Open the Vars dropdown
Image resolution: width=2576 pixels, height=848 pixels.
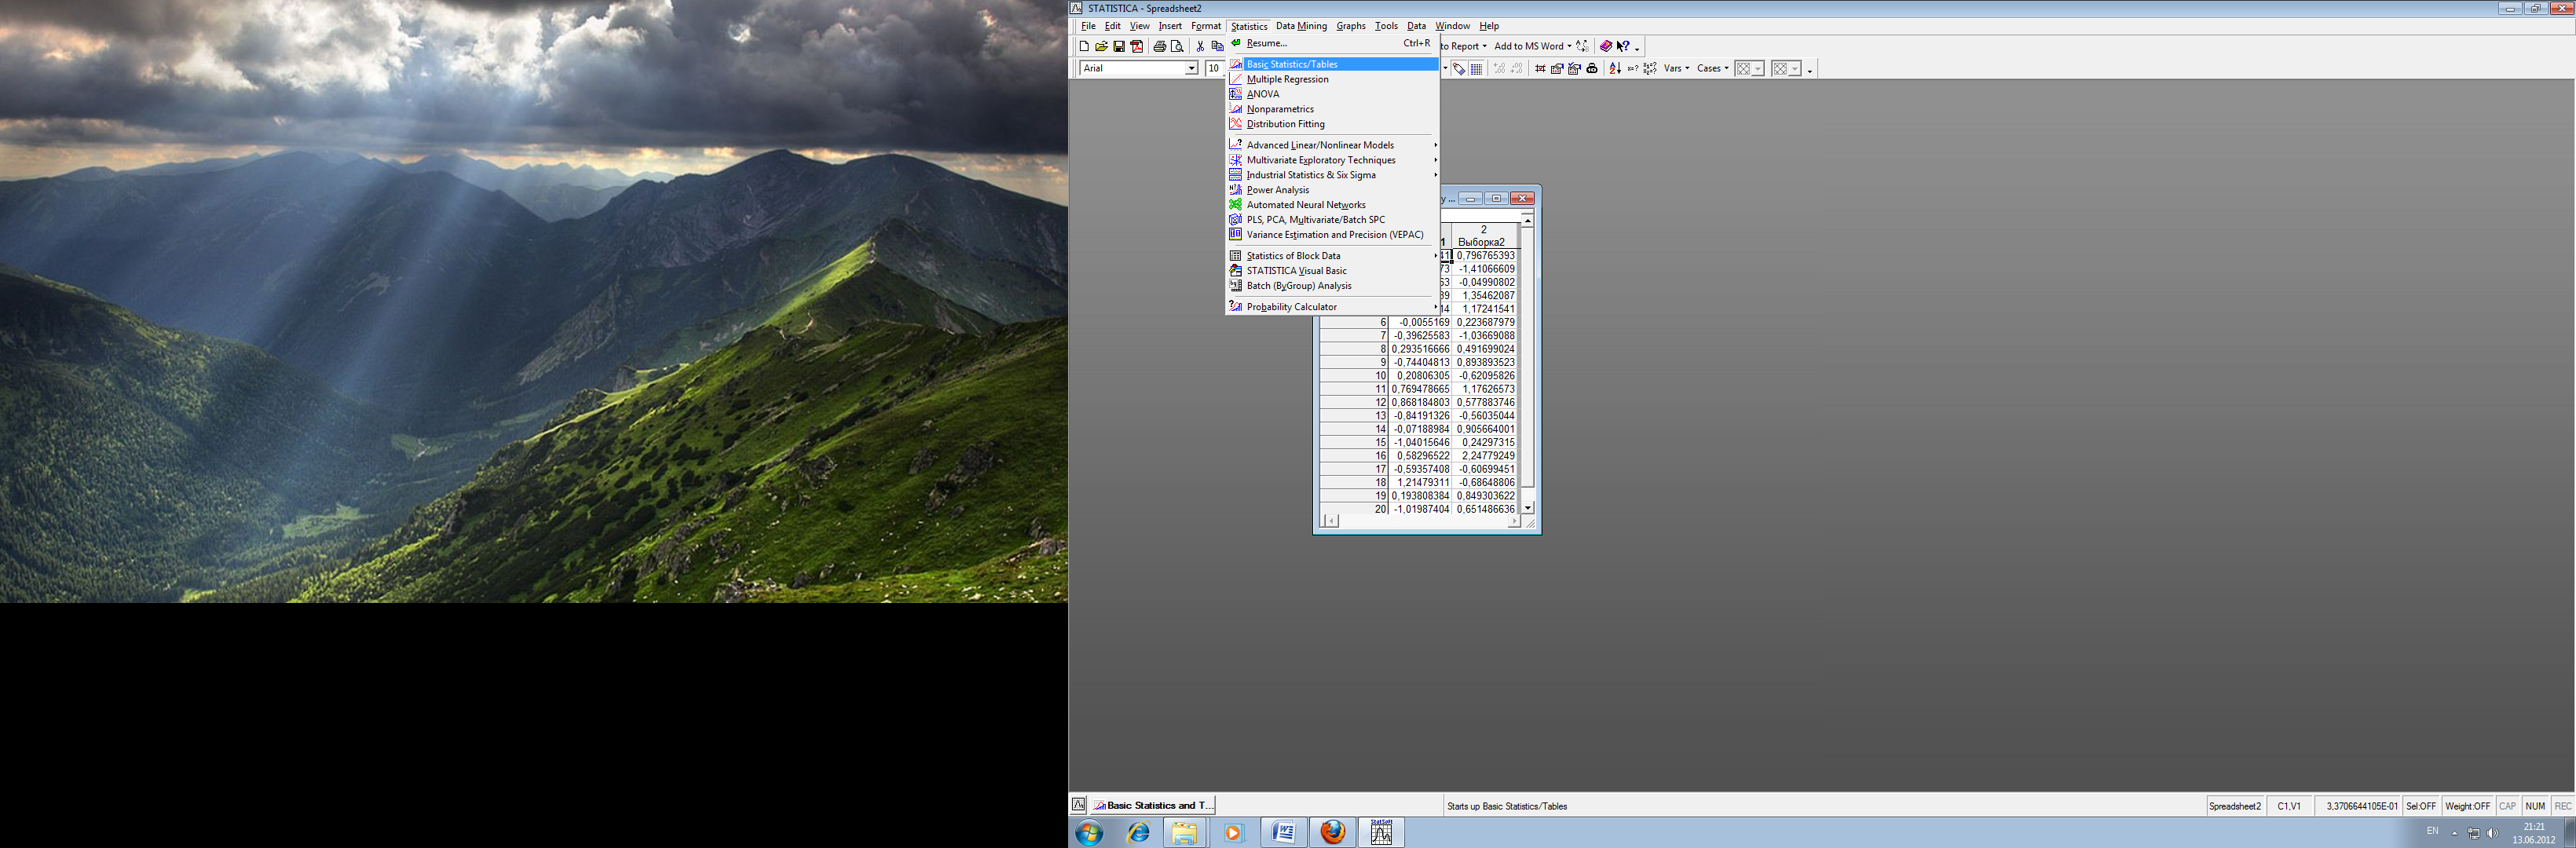pos(1676,68)
